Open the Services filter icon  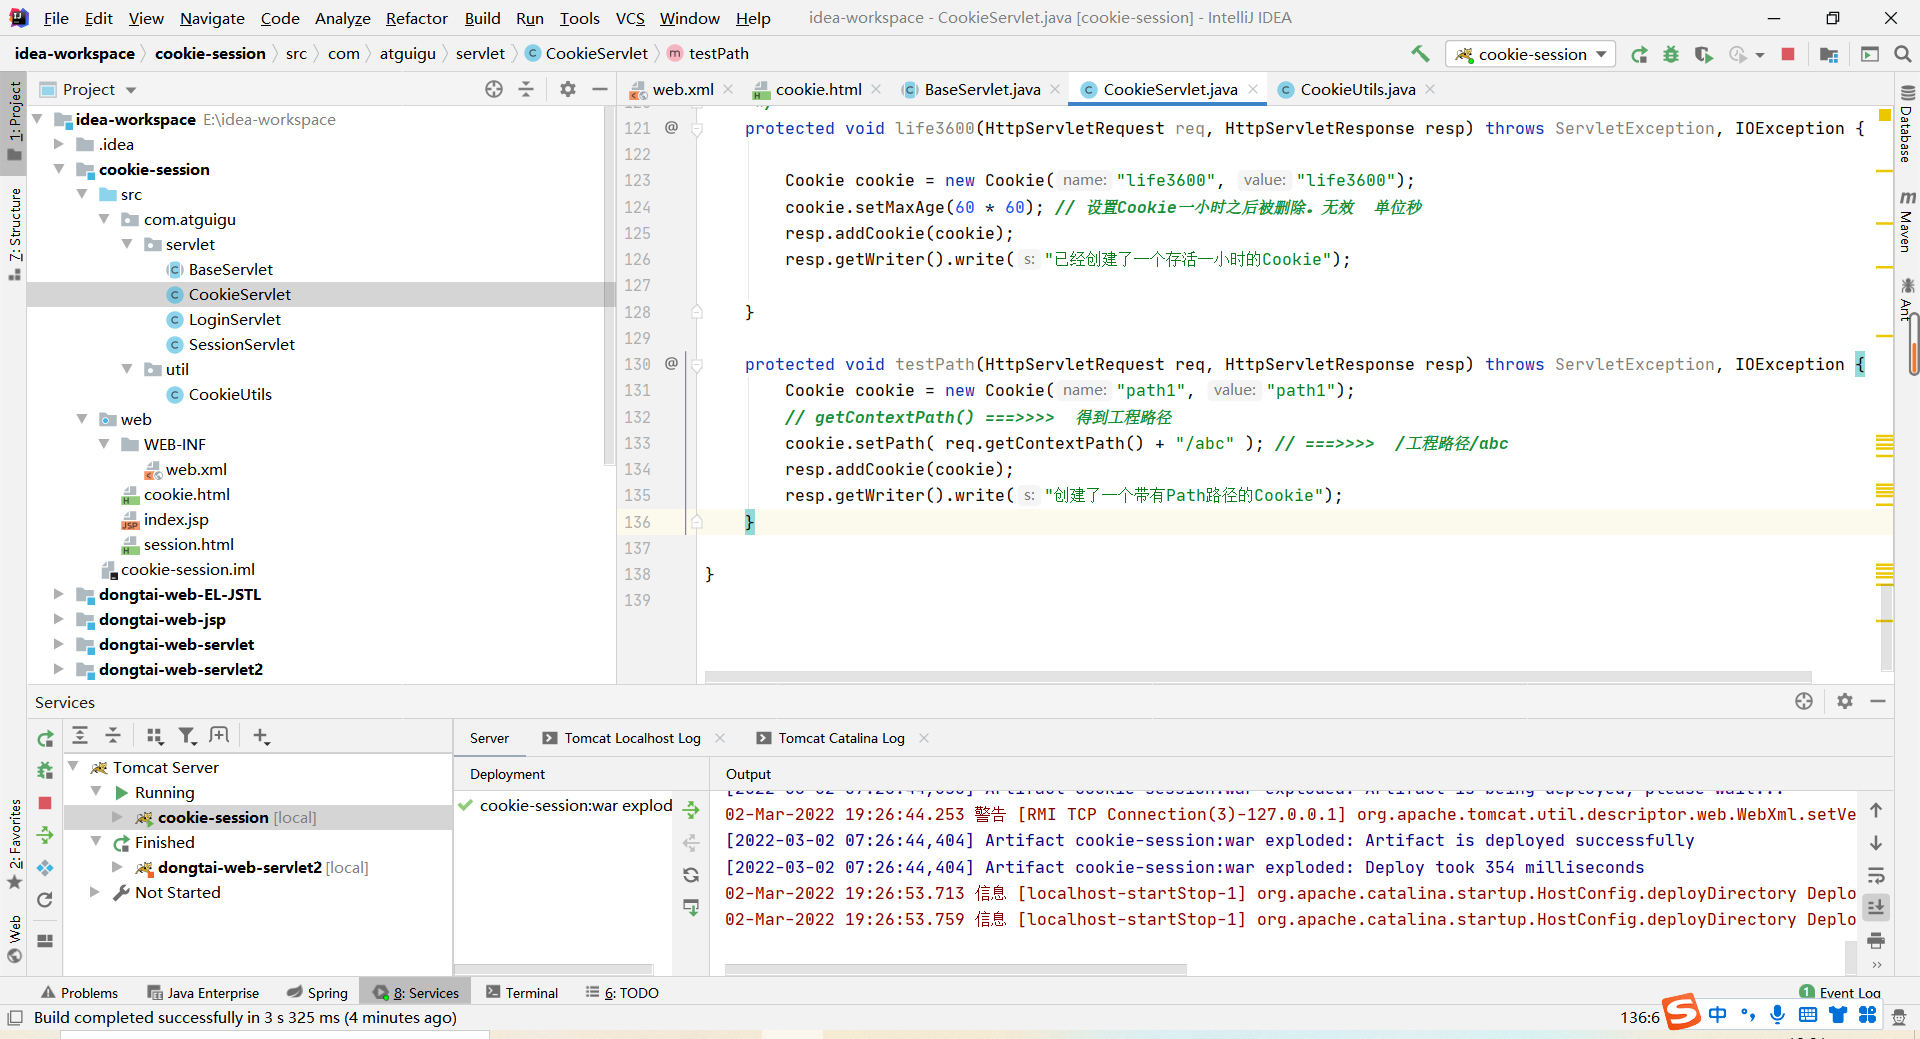187,736
